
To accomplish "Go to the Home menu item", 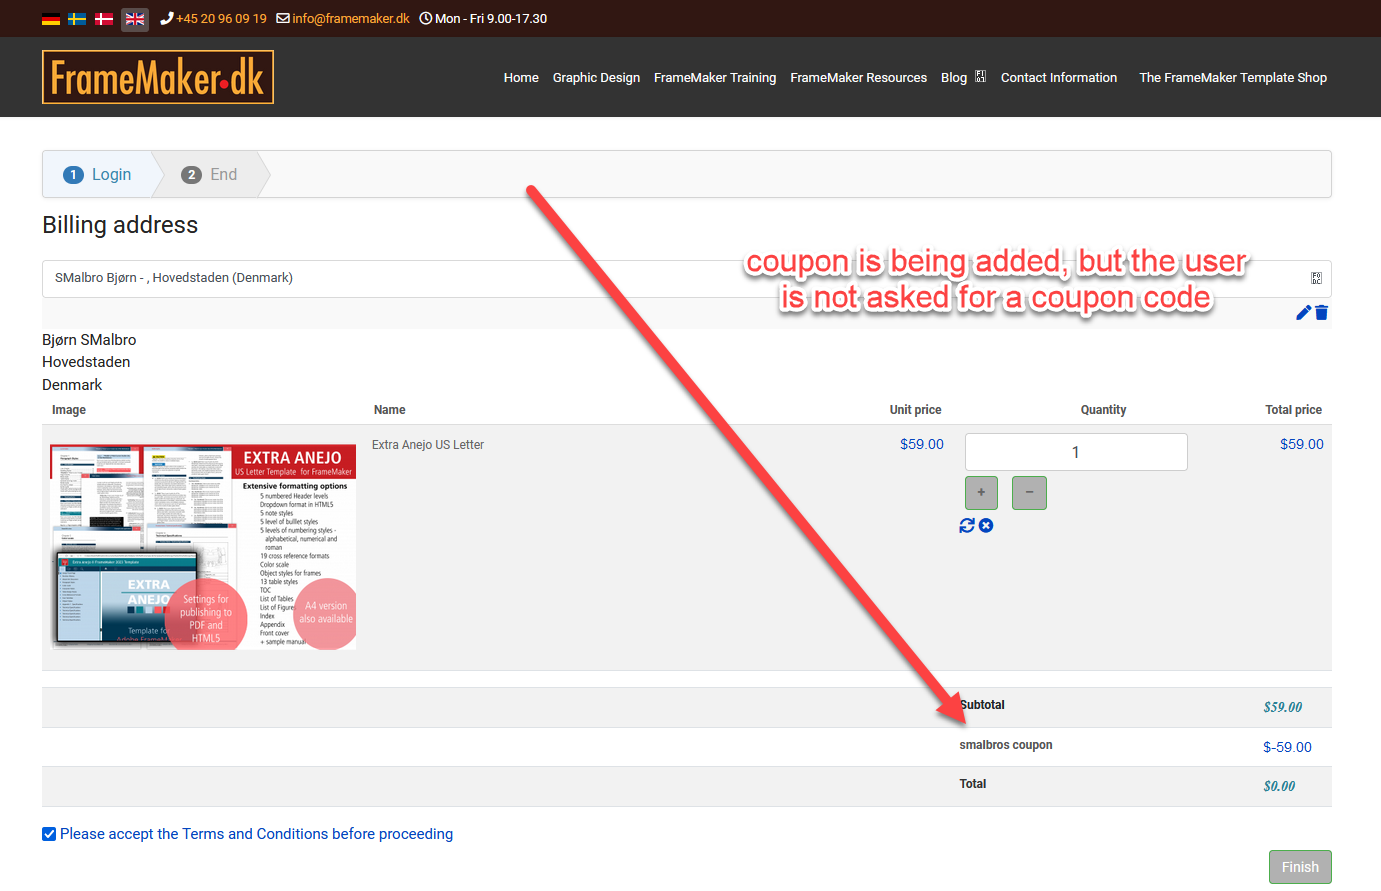I will 521,77.
